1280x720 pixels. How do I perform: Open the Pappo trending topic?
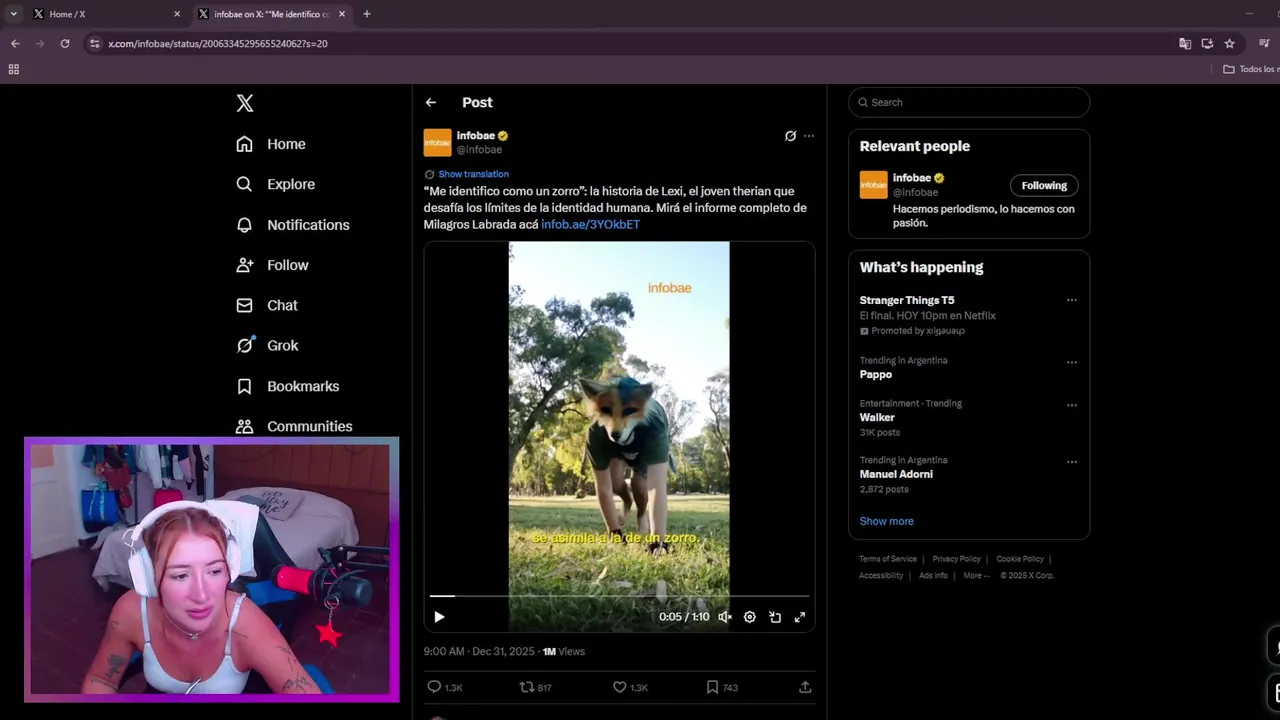click(875, 374)
